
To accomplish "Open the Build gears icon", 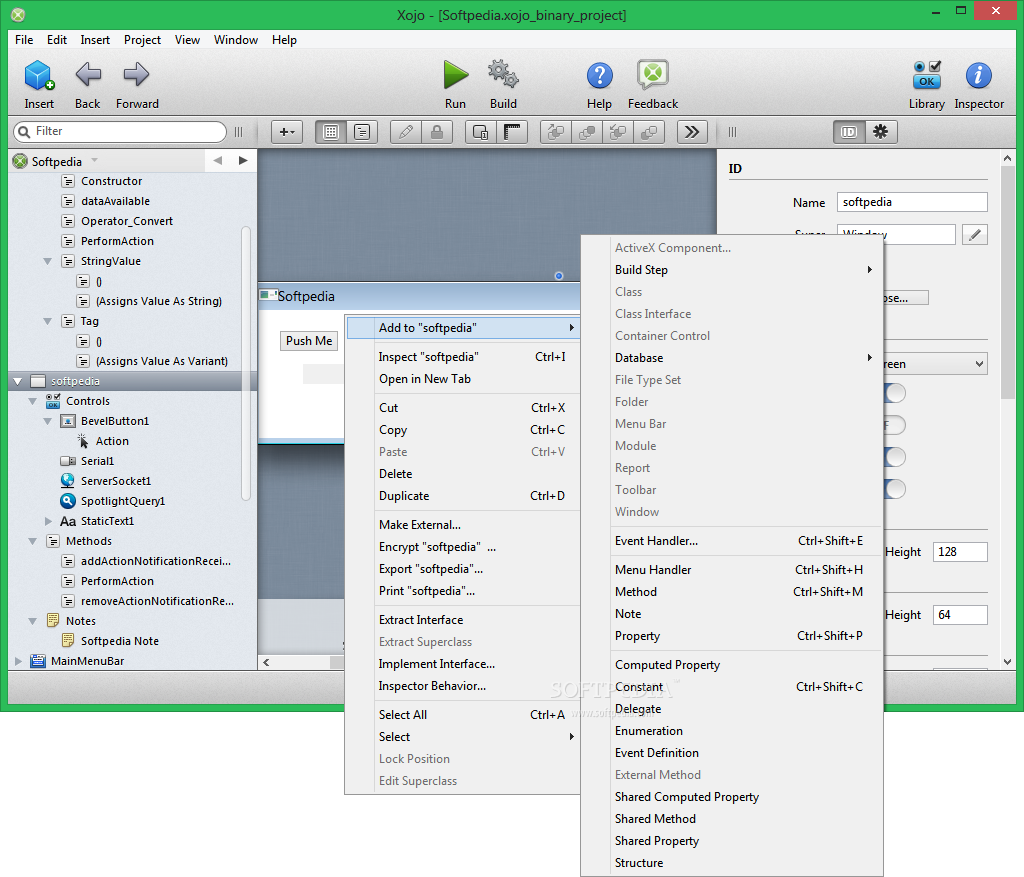I will click(503, 74).
